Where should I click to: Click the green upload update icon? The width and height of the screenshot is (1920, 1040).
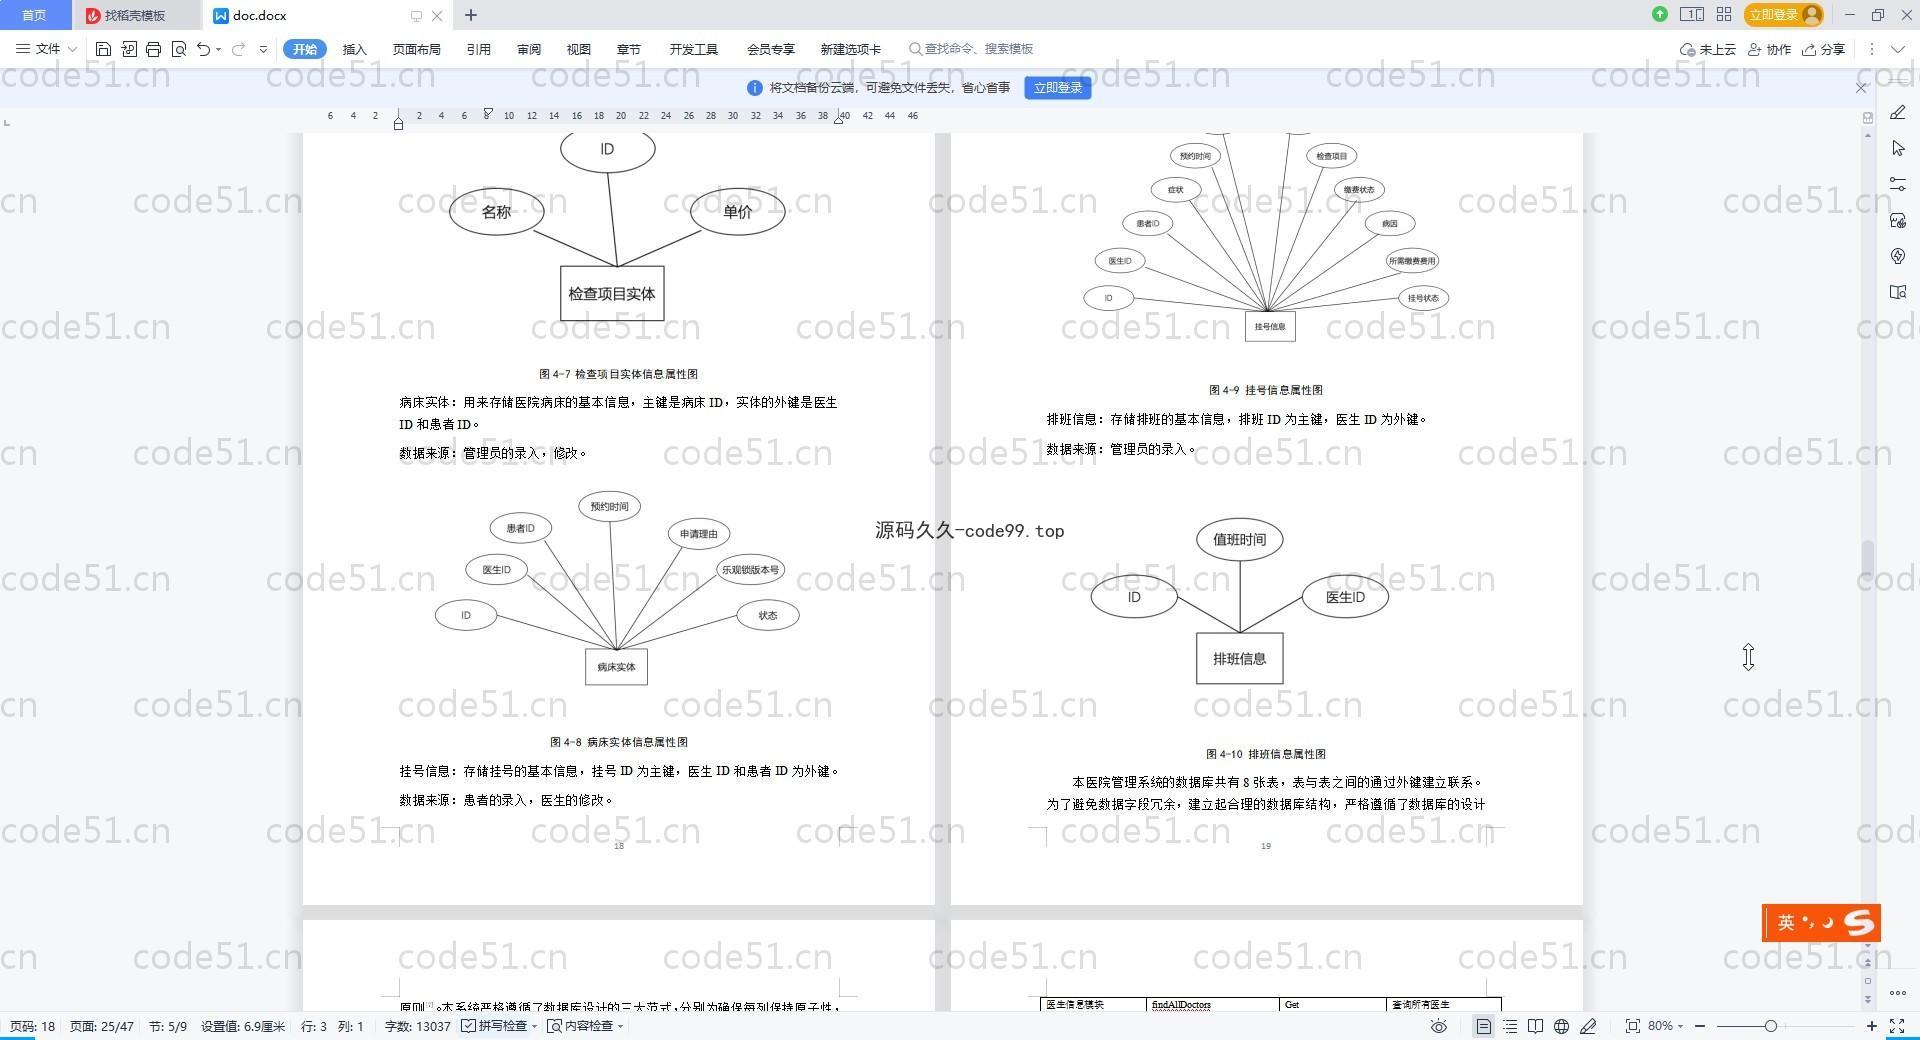coord(1660,14)
